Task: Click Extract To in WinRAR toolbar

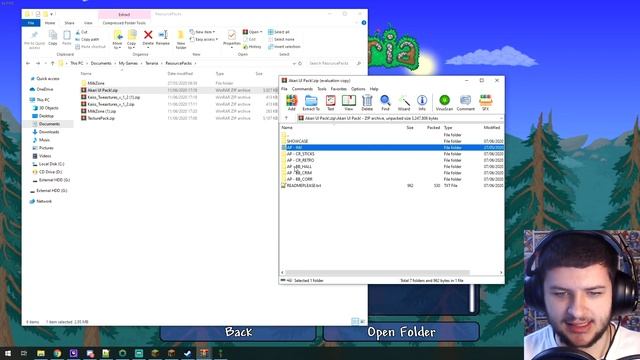Action: 311,102
